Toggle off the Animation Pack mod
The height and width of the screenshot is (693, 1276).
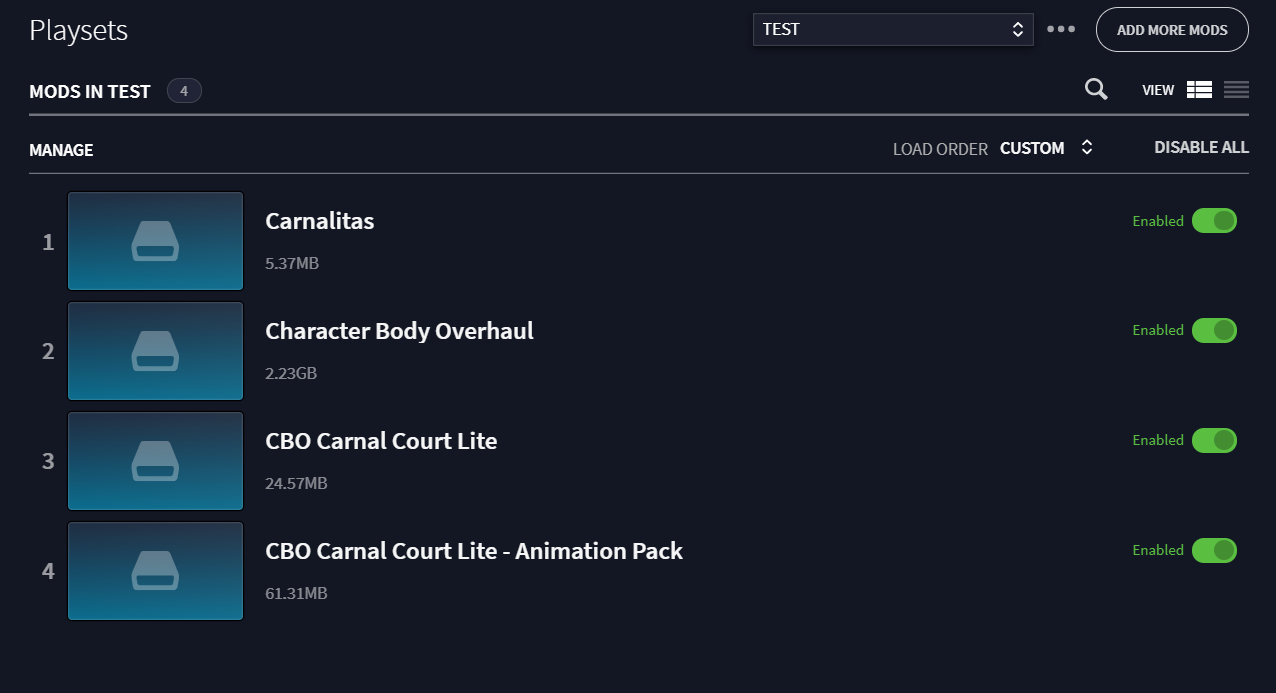tap(1214, 550)
